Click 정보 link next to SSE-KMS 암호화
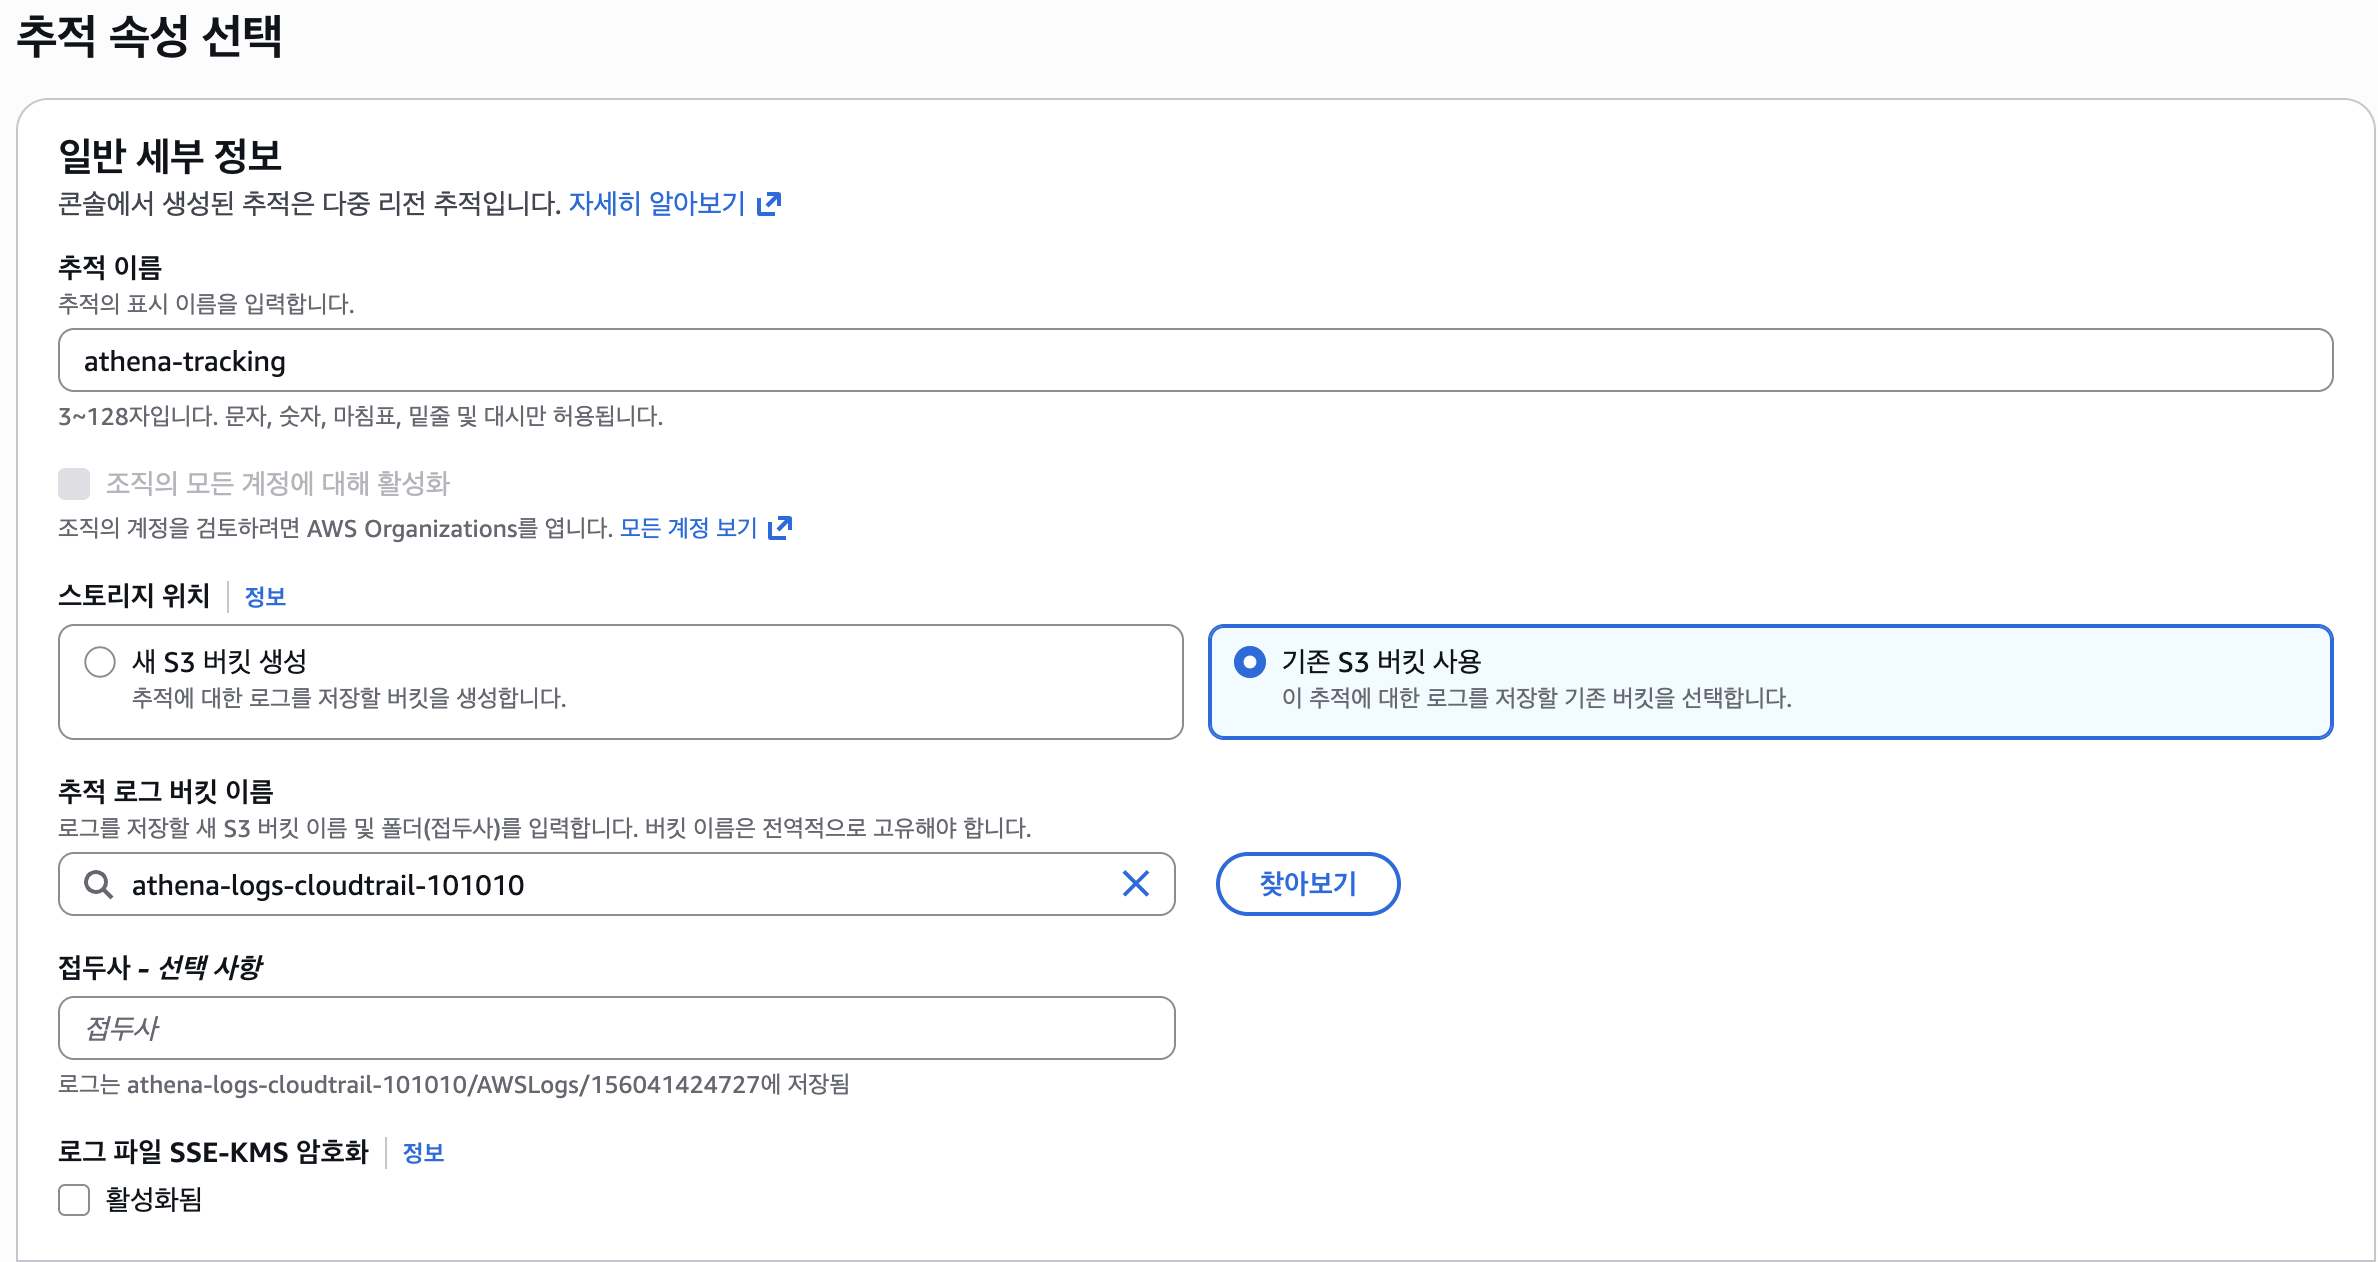Viewport: 2378px width, 1262px height. (423, 1153)
